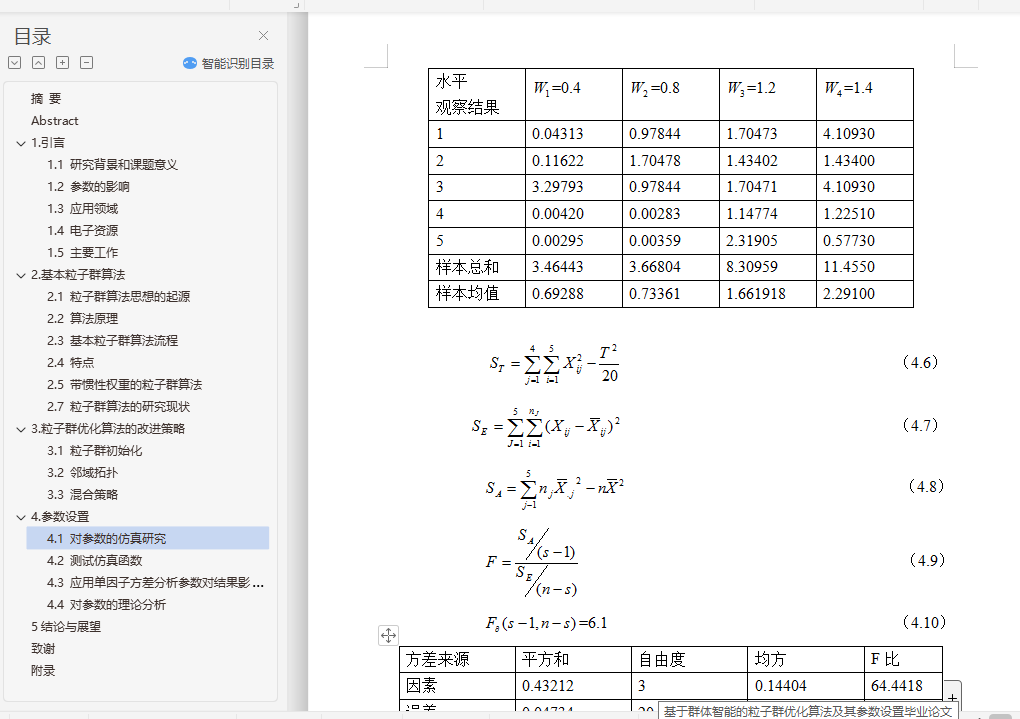Select highlighted 4.1 对参数的仿真研究

tap(148, 539)
